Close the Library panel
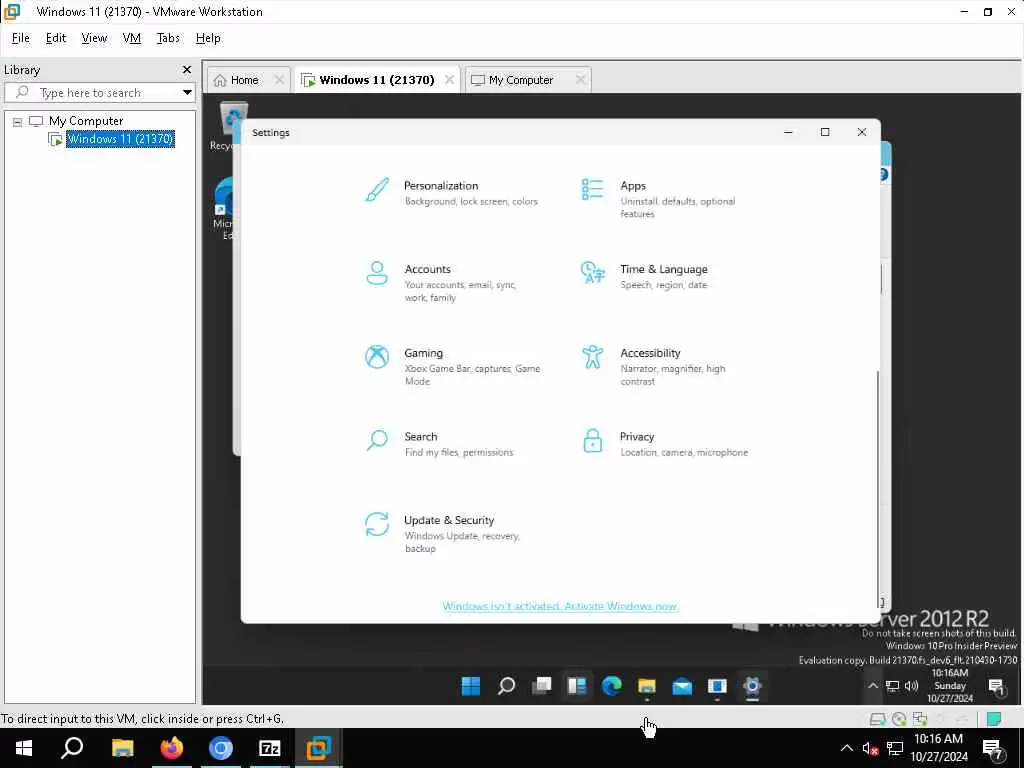 point(187,69)
